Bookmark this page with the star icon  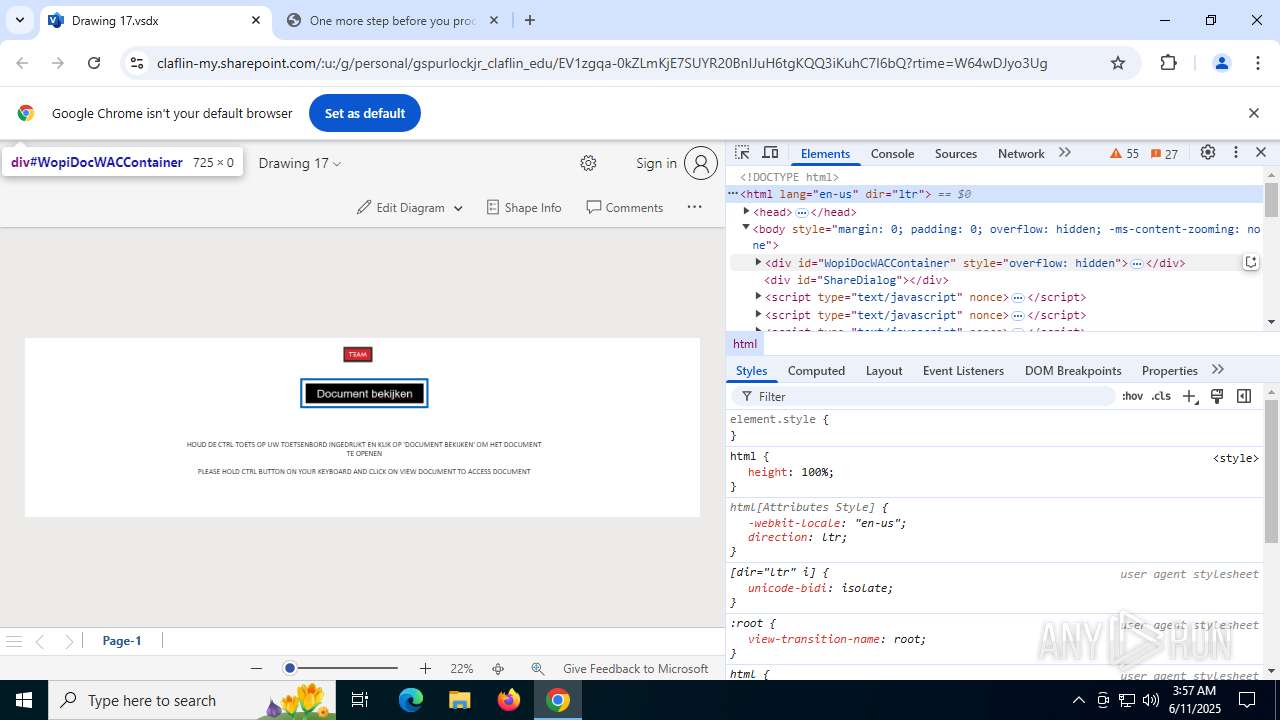[x=1118, y=63]
